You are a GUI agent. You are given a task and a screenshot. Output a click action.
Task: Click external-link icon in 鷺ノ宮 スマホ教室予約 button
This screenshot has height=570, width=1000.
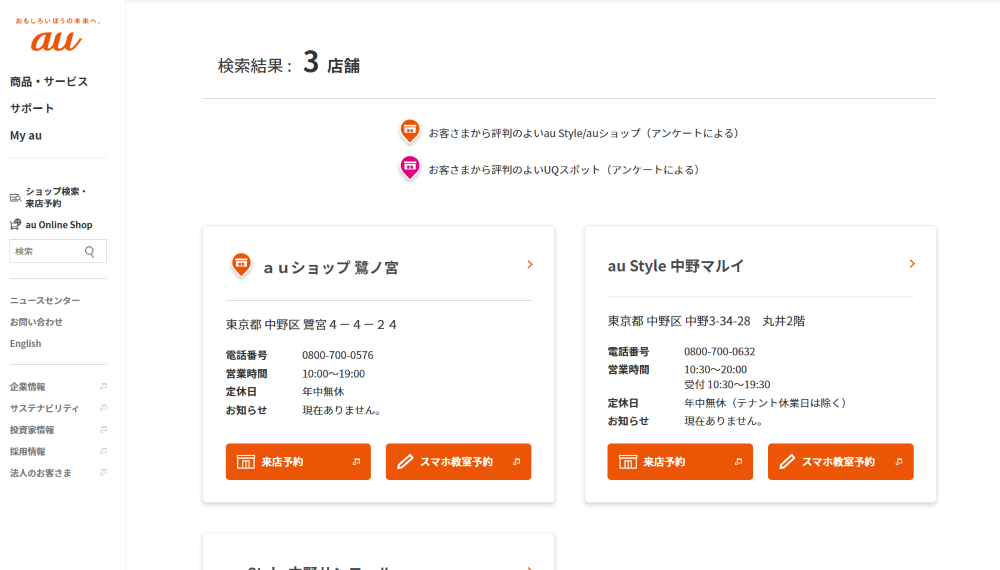517,462
